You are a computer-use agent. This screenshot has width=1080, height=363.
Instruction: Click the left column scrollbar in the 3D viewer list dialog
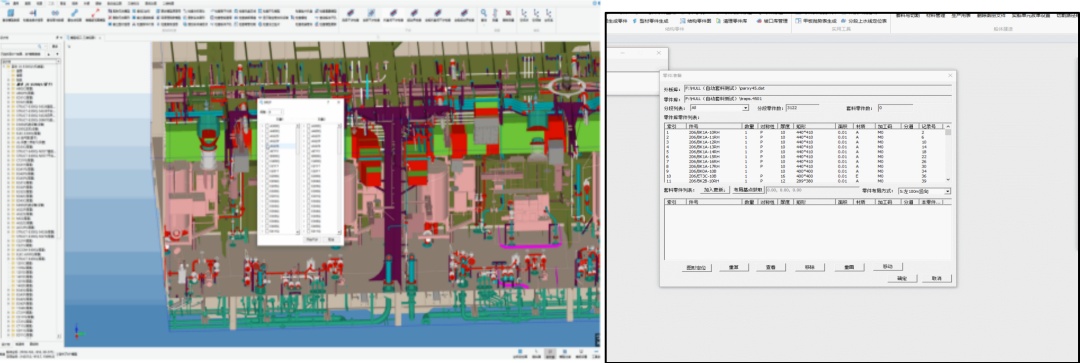point(298,179)
